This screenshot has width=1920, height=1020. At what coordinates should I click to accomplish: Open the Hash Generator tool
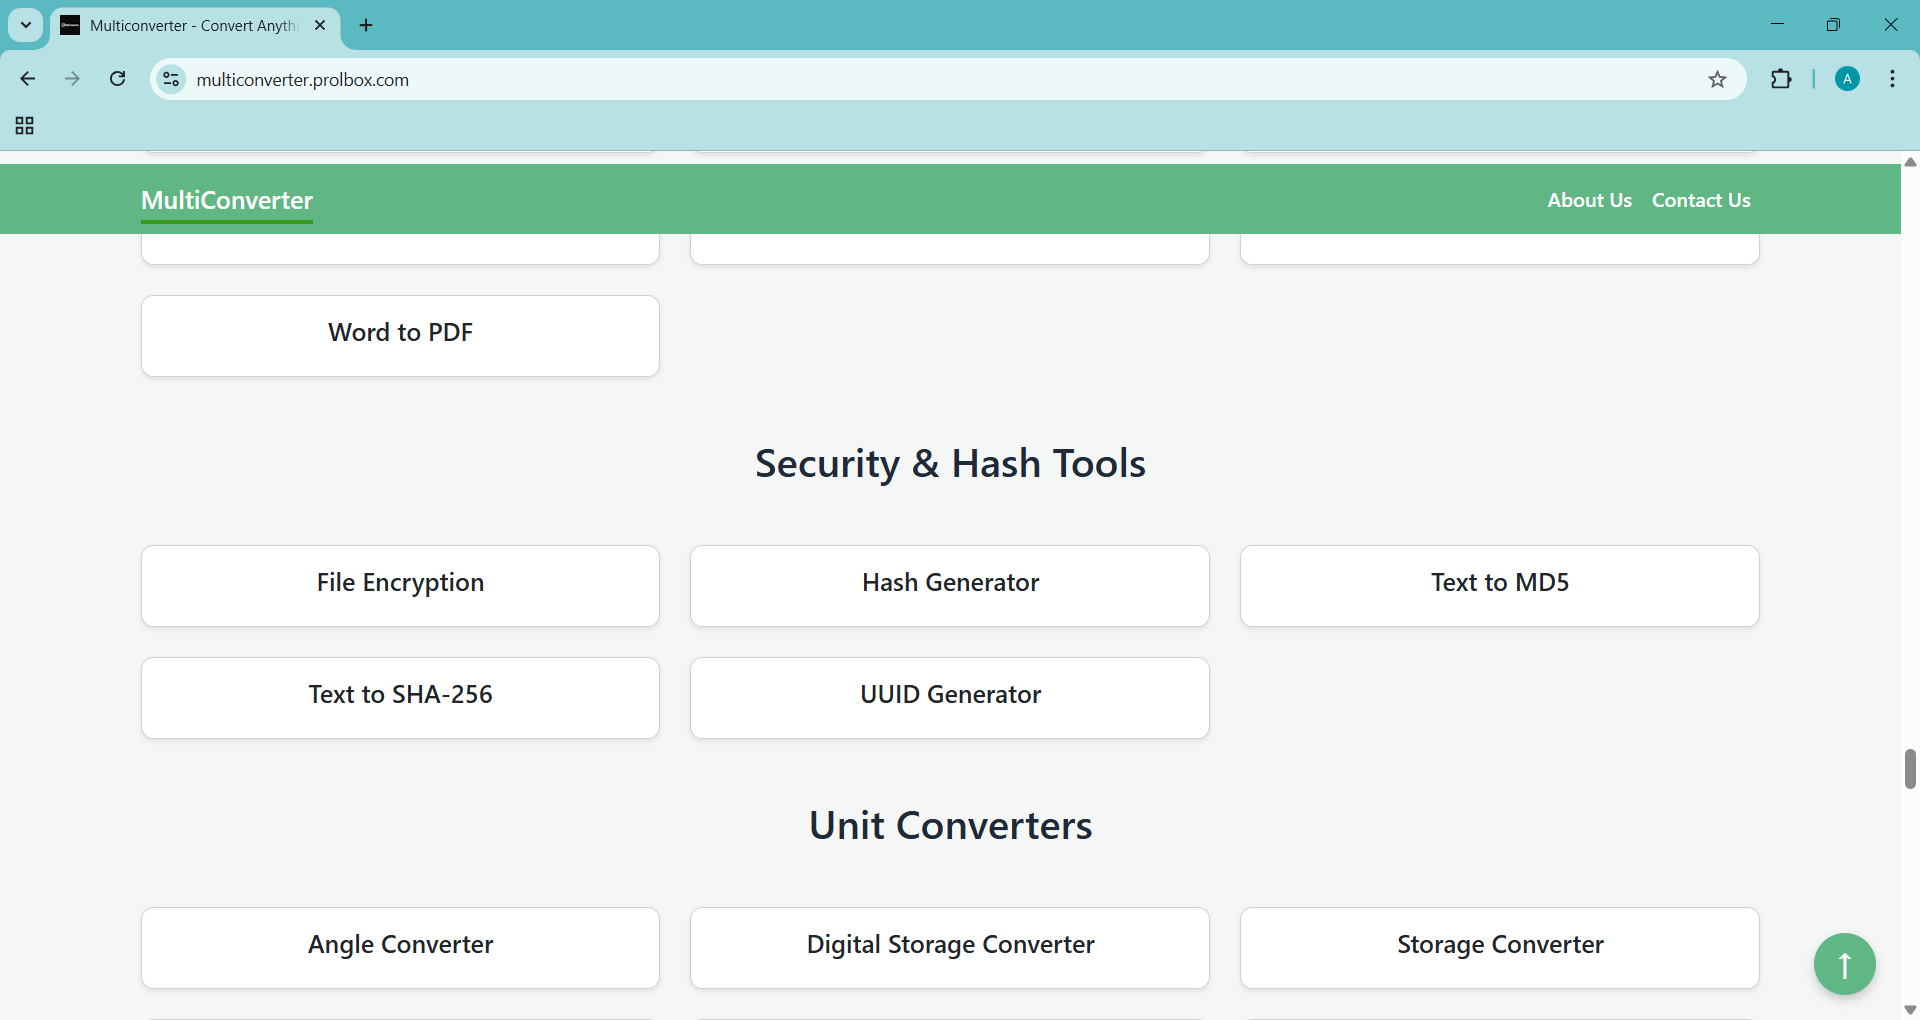(949, 585)
